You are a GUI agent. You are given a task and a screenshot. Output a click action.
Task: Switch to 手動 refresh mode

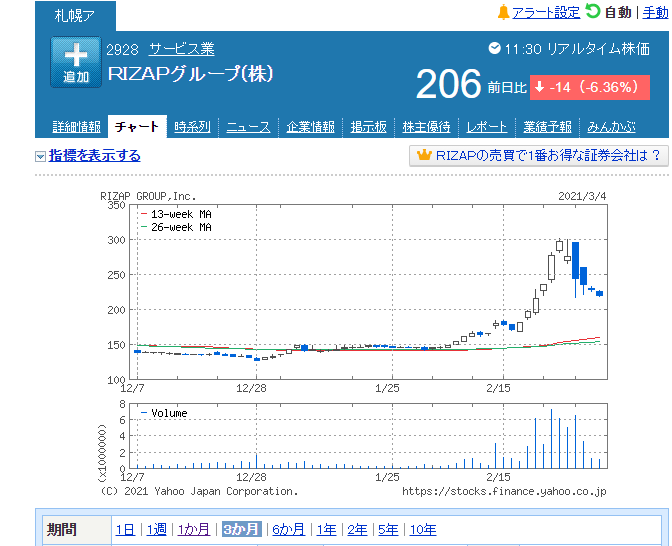(655, 13)
